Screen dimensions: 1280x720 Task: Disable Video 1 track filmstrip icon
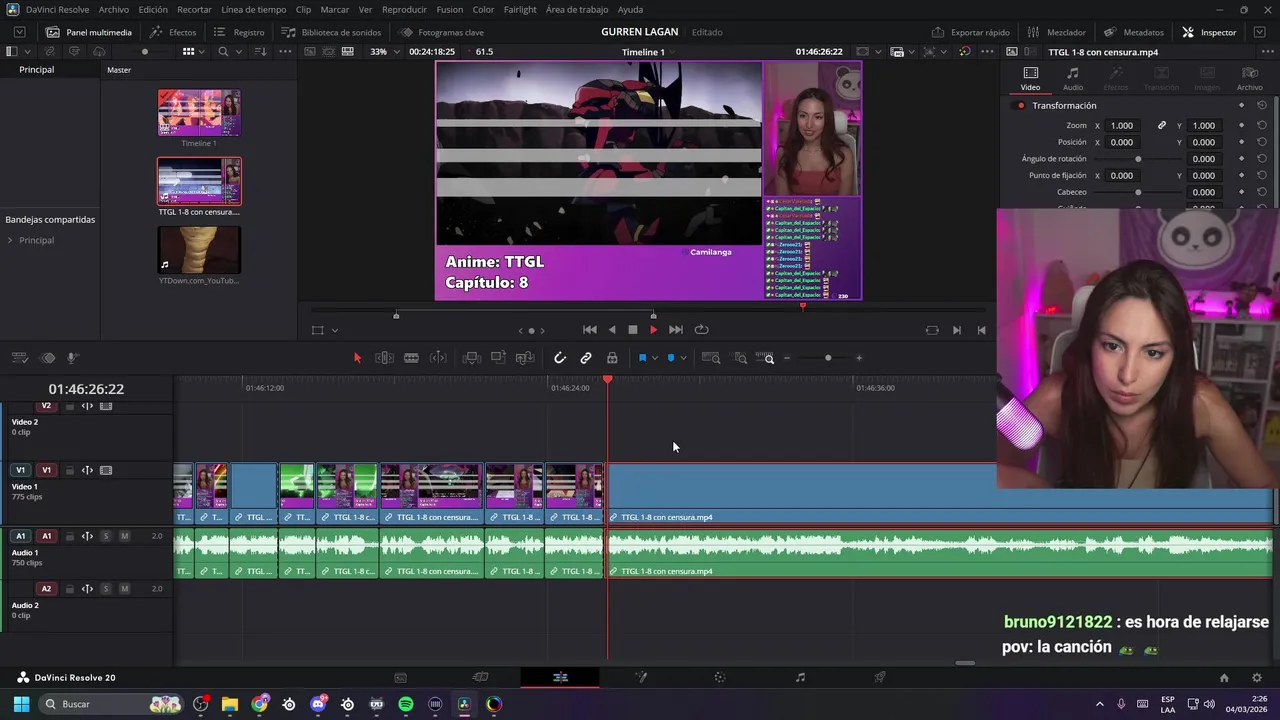point(106,470)
